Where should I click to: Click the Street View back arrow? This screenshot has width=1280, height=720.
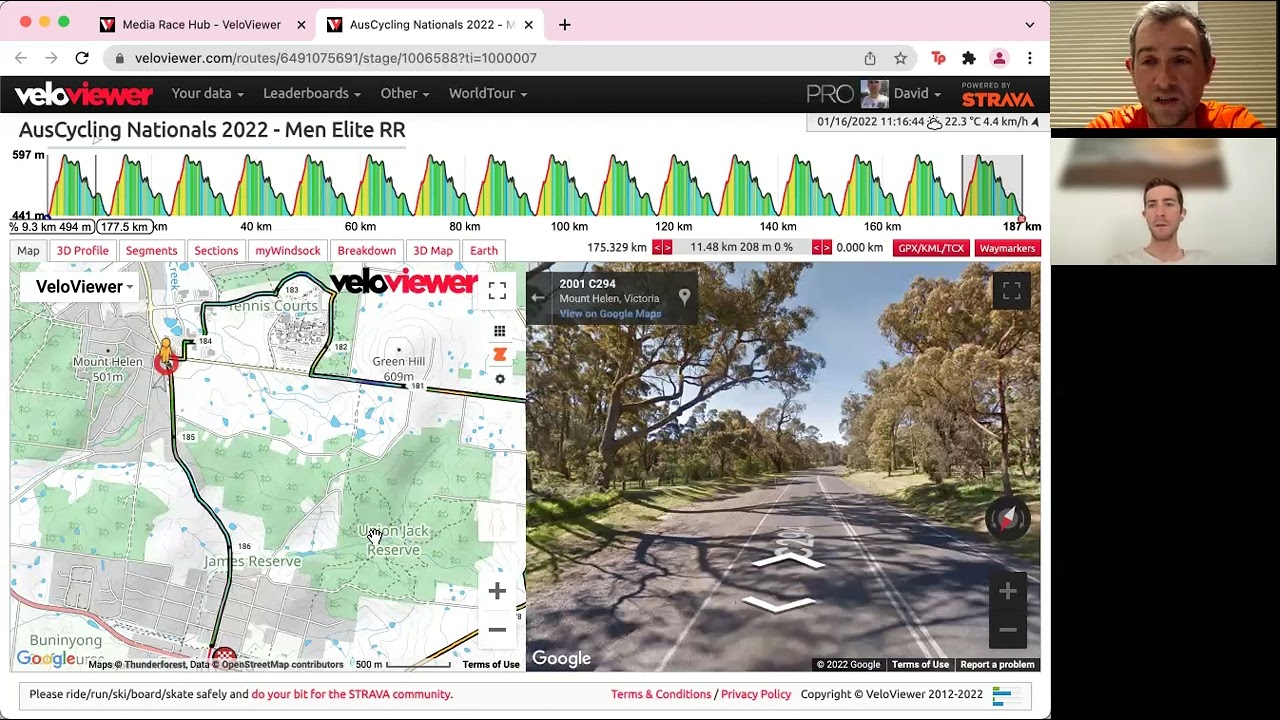click(x=538, y=297)
